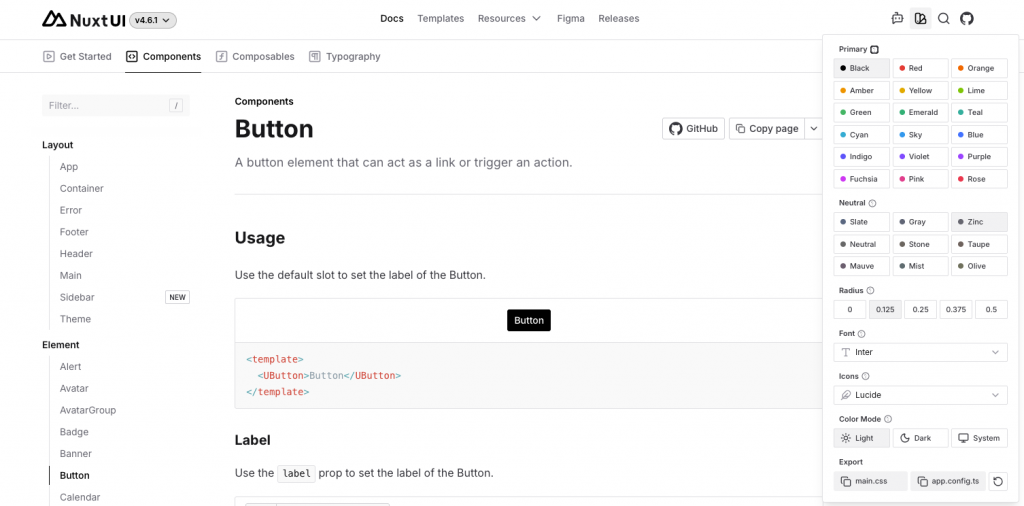The image size is (1024, 506).
Task: Choose the Olive neutral color
Action: (x=979, y=266)
